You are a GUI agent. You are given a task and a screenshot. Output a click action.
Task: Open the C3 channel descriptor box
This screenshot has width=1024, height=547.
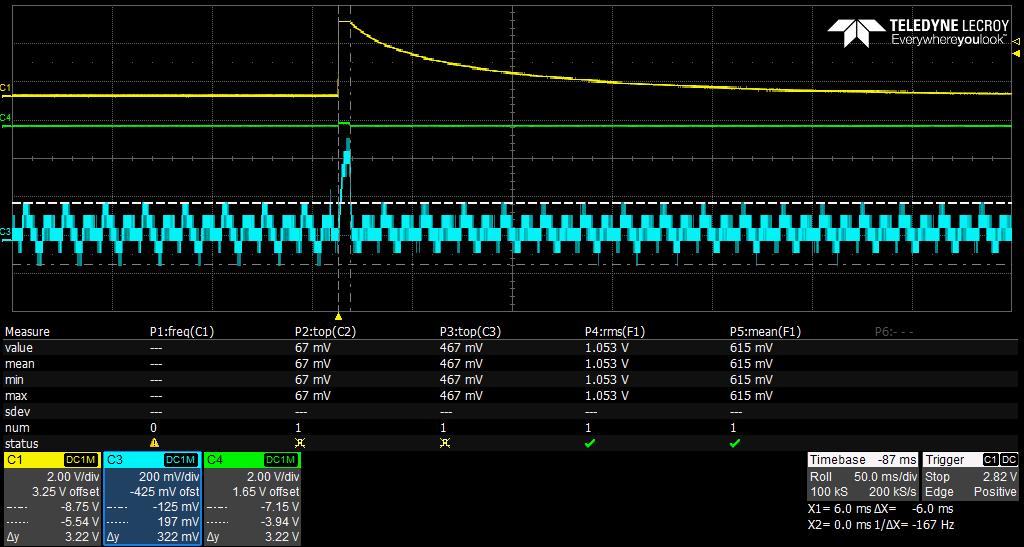152,499
